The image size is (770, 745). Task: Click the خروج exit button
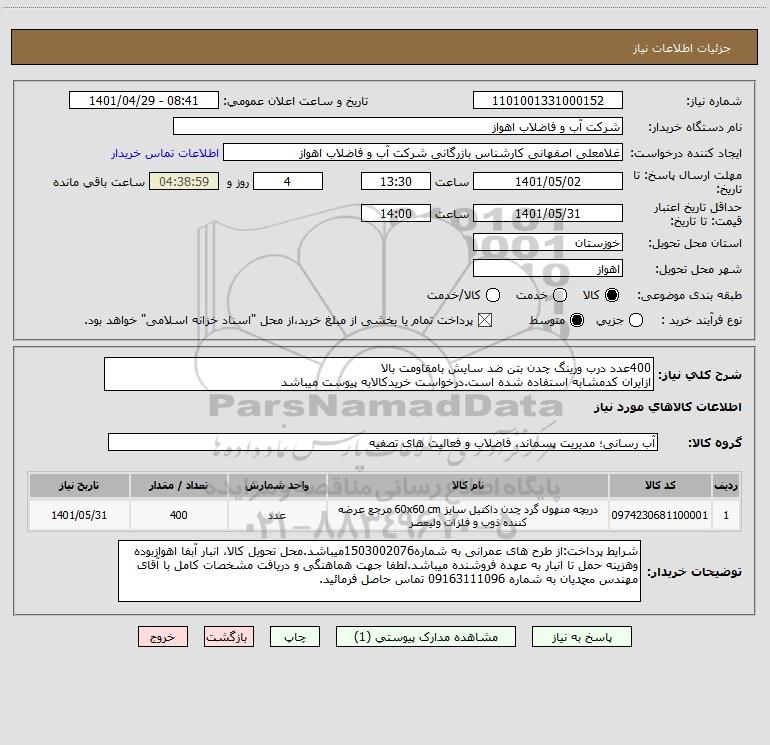pyautogui.click(x=163, y=637)
